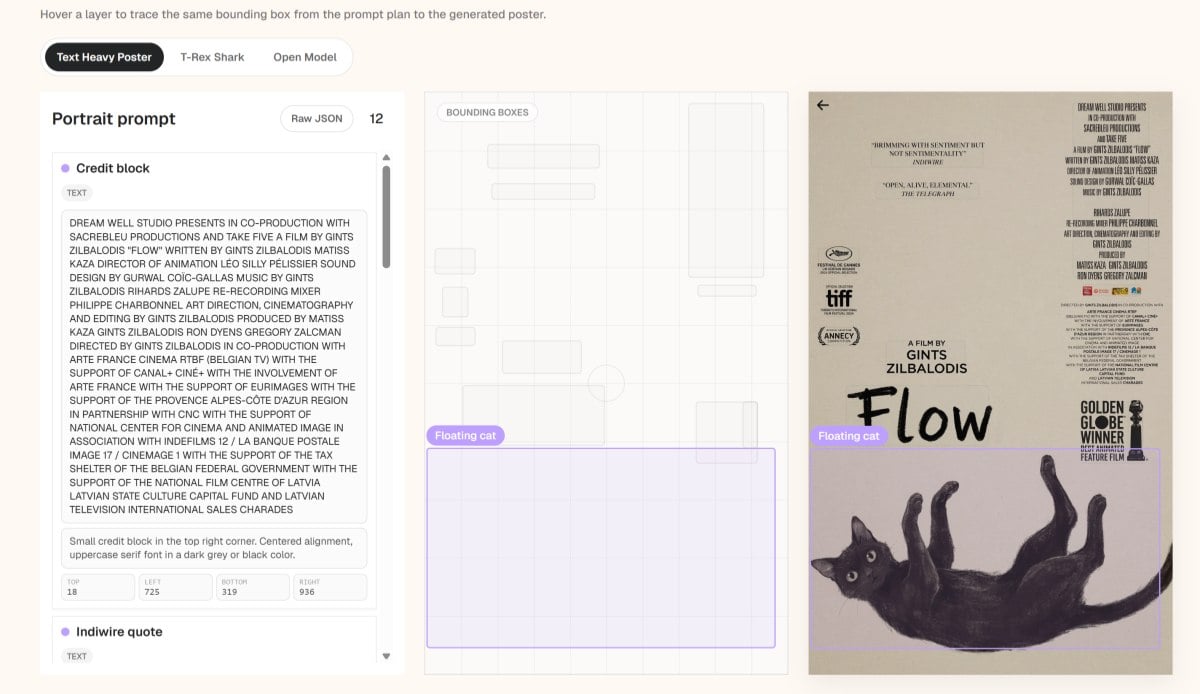This screenshot has height=694, width=1200.
Task: Click the circle bounding box in the plan
Action: 606,383
